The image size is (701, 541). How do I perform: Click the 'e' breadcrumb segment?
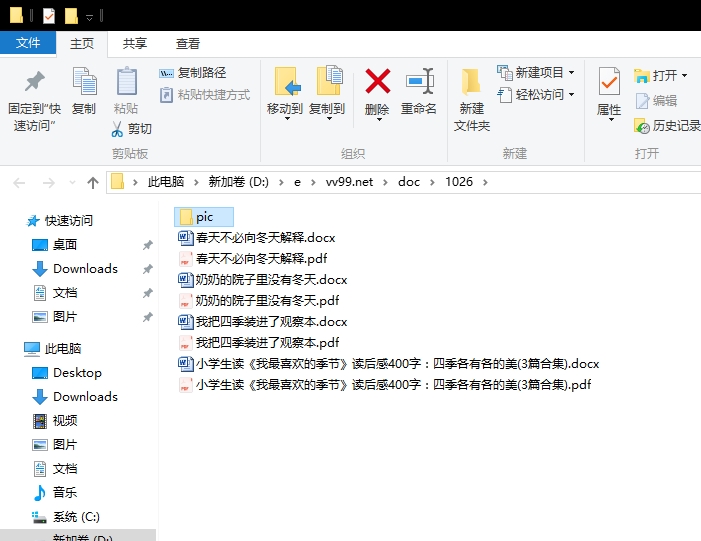tap(297, 182)
